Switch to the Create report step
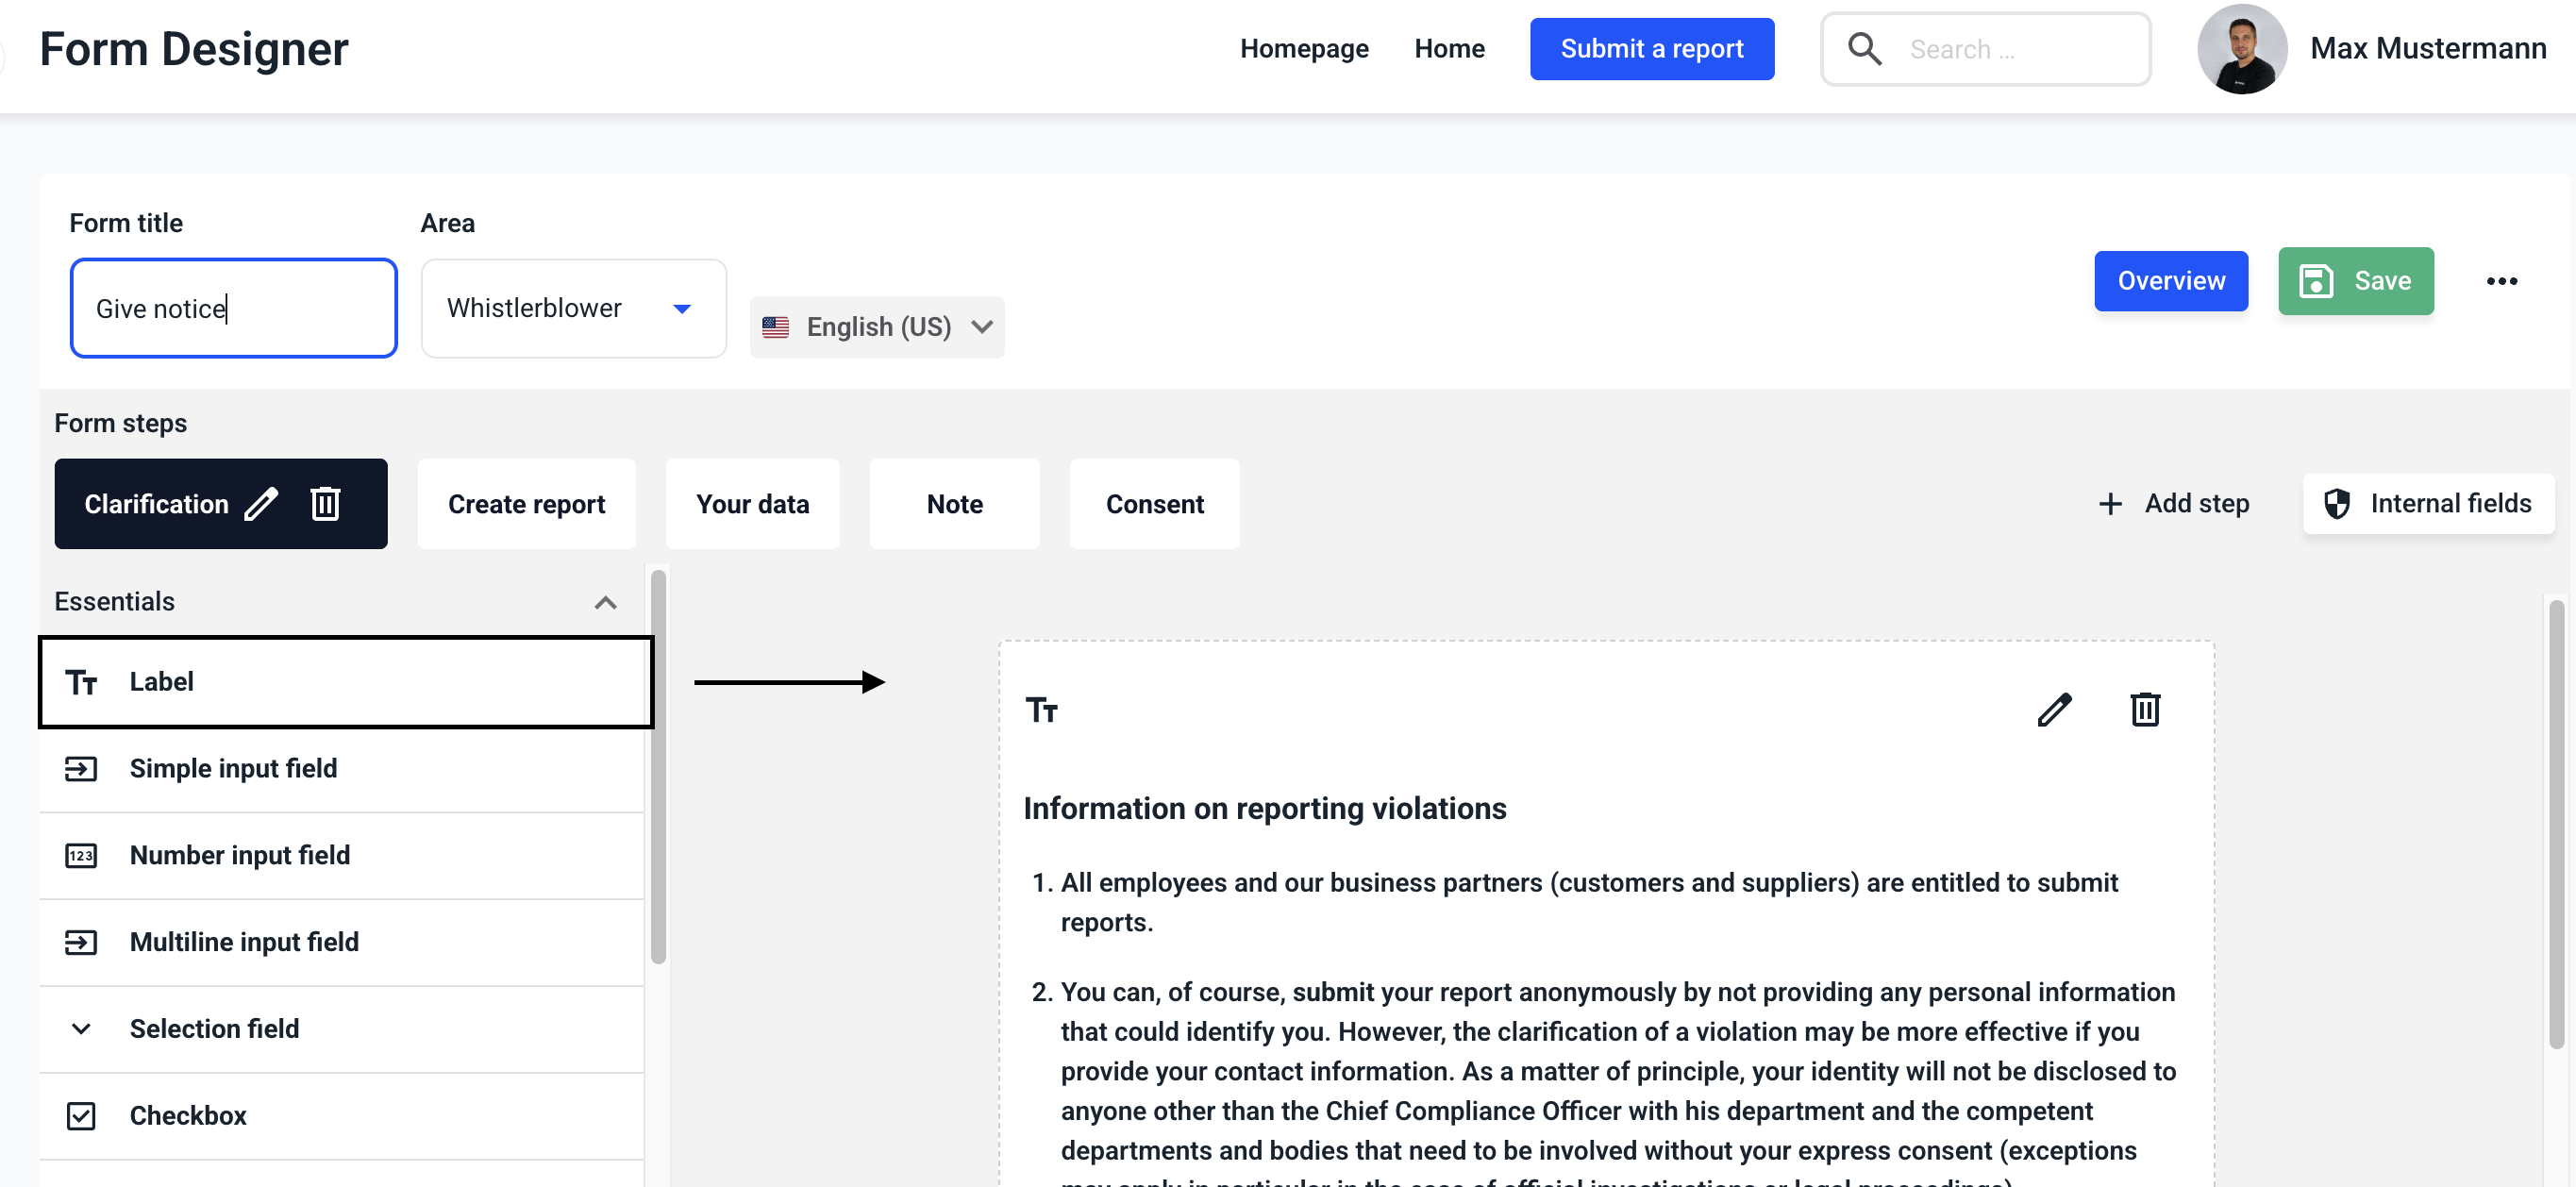Viewport: 2576px width, 1187px height. point(526,504)
